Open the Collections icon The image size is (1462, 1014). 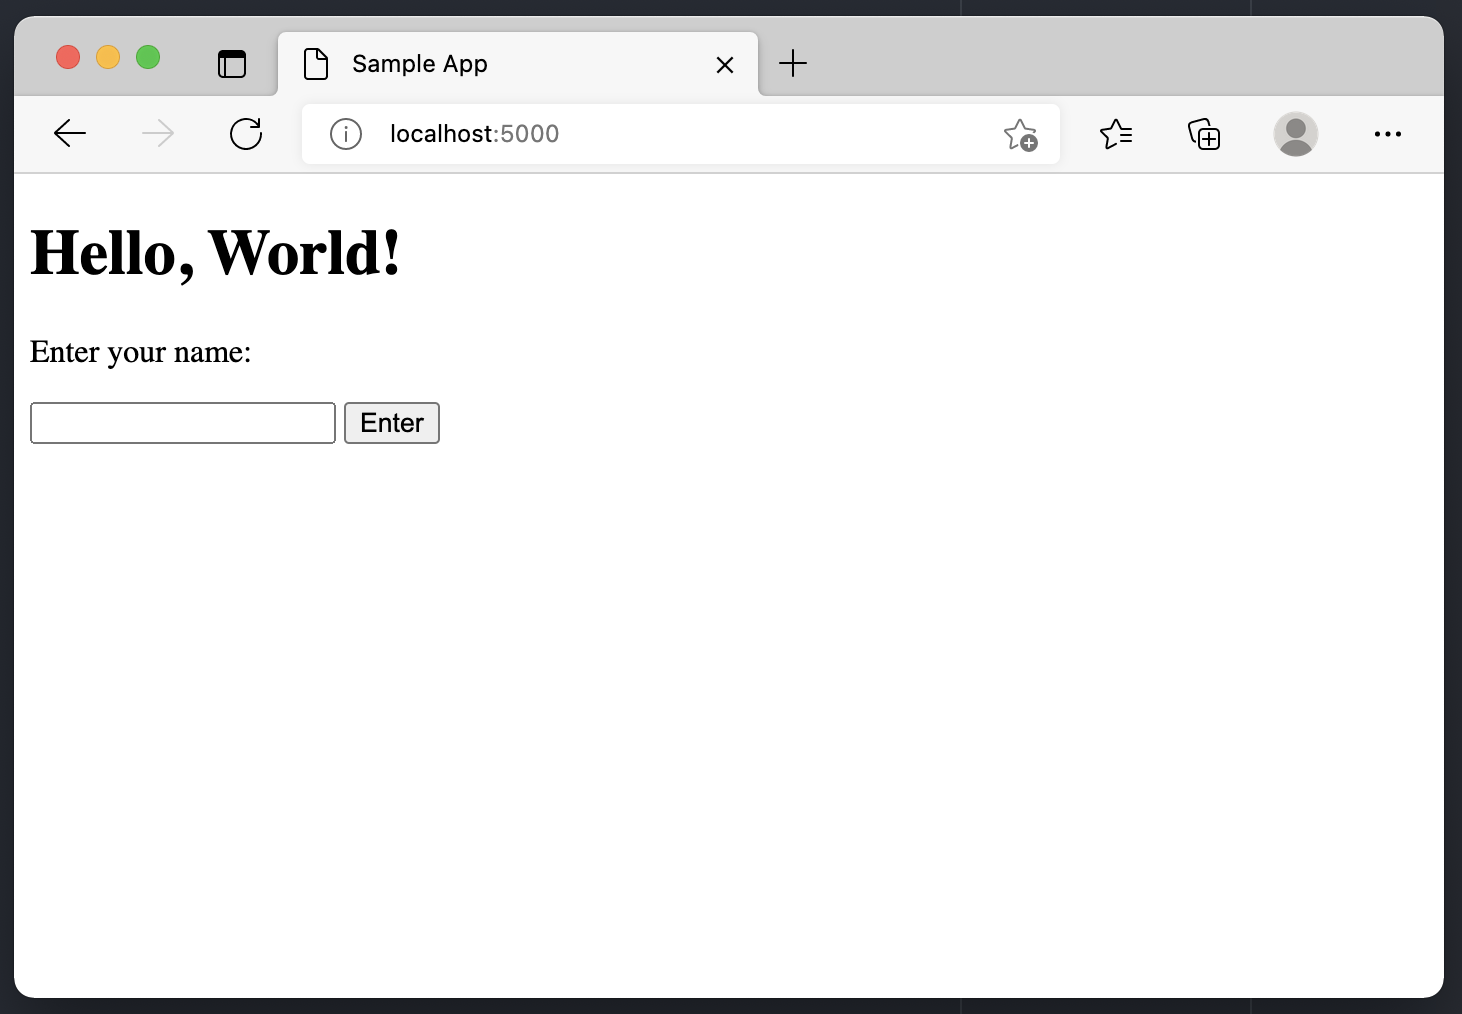tap(1204, 134)
